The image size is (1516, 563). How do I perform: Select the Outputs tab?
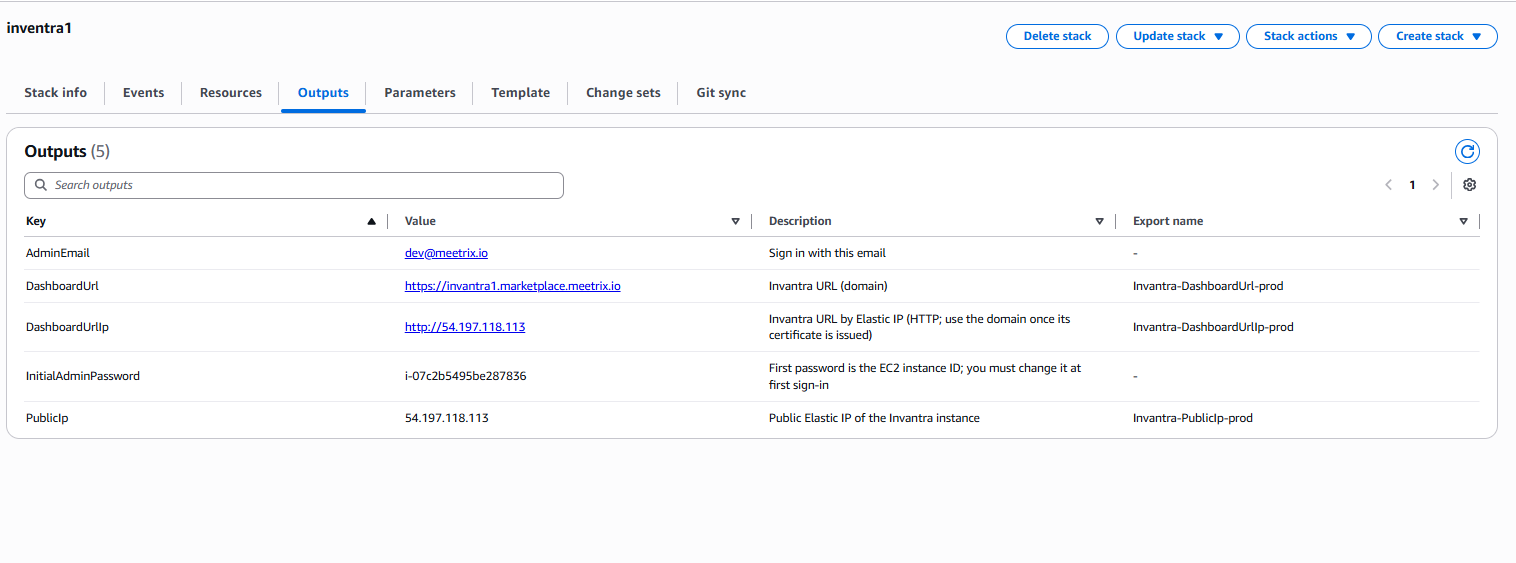pyautogui.click(x=323, y=93)
